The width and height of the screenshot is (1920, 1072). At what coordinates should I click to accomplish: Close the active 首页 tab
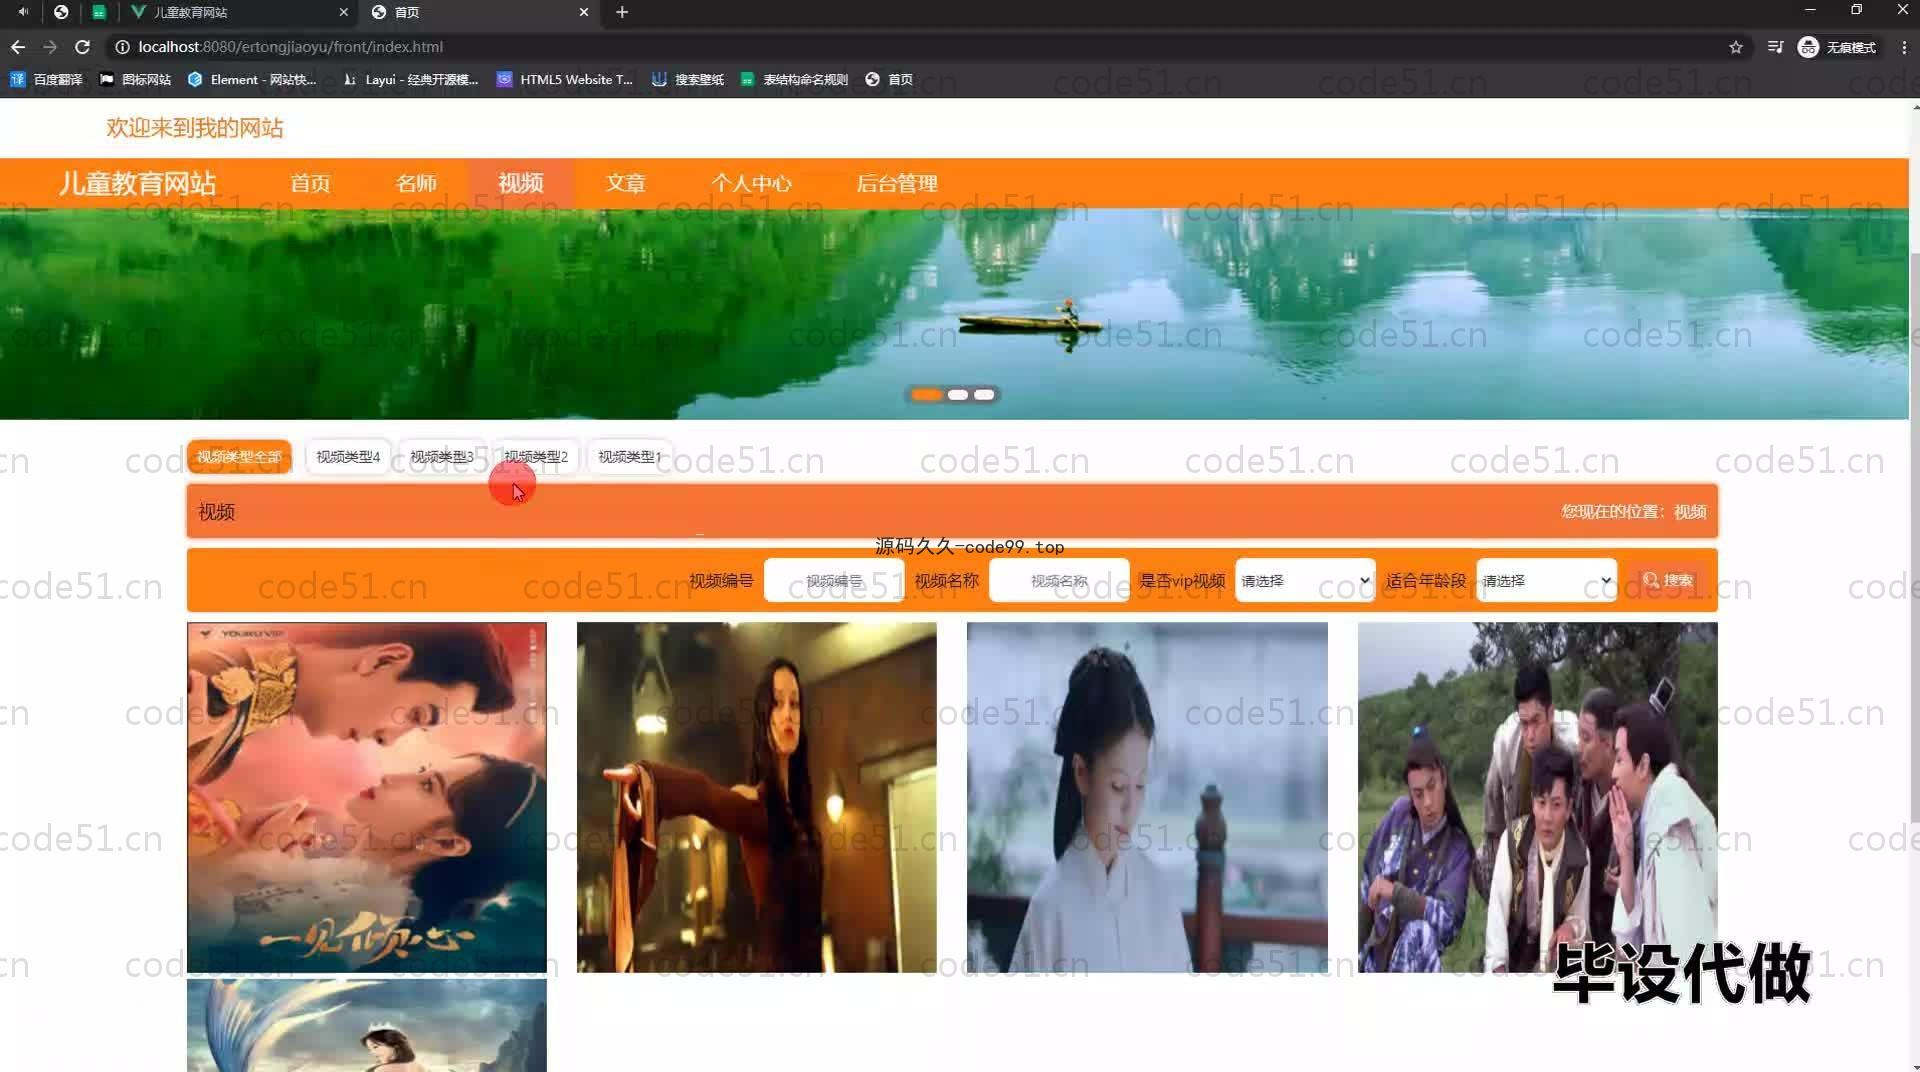pyautogui.click(x=584, y=12)
